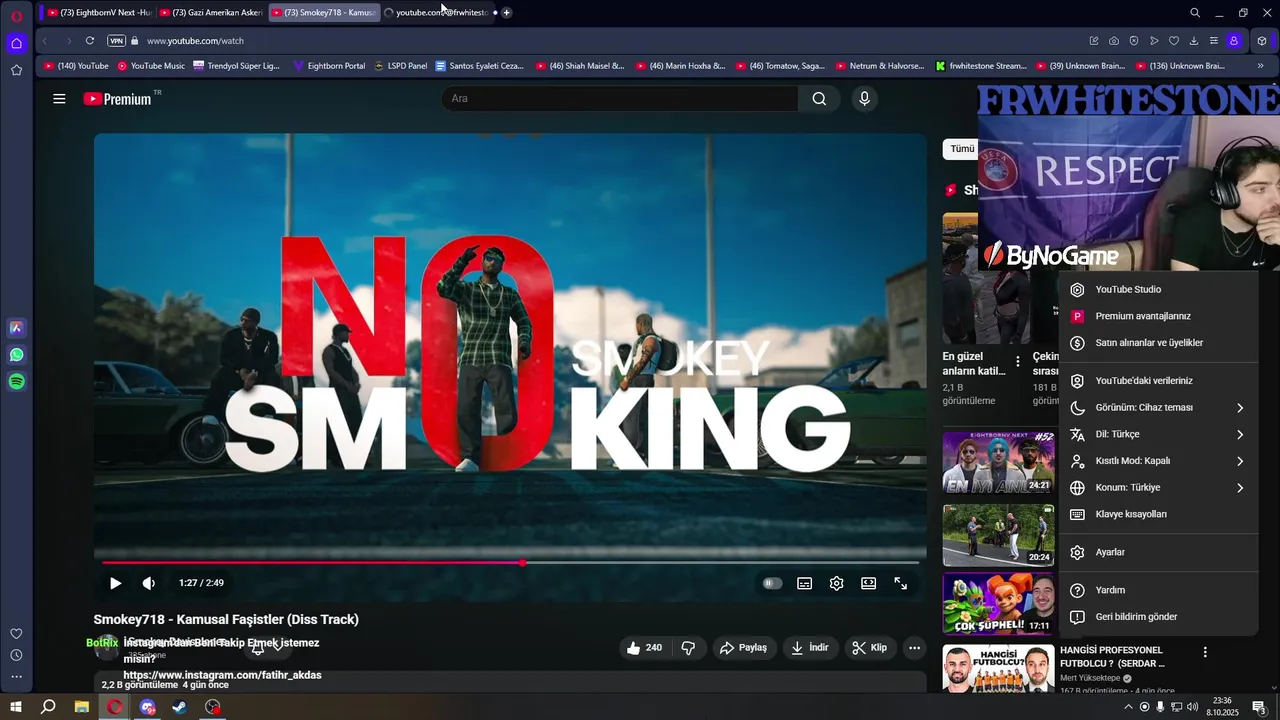Open the player settings gear

836,583
